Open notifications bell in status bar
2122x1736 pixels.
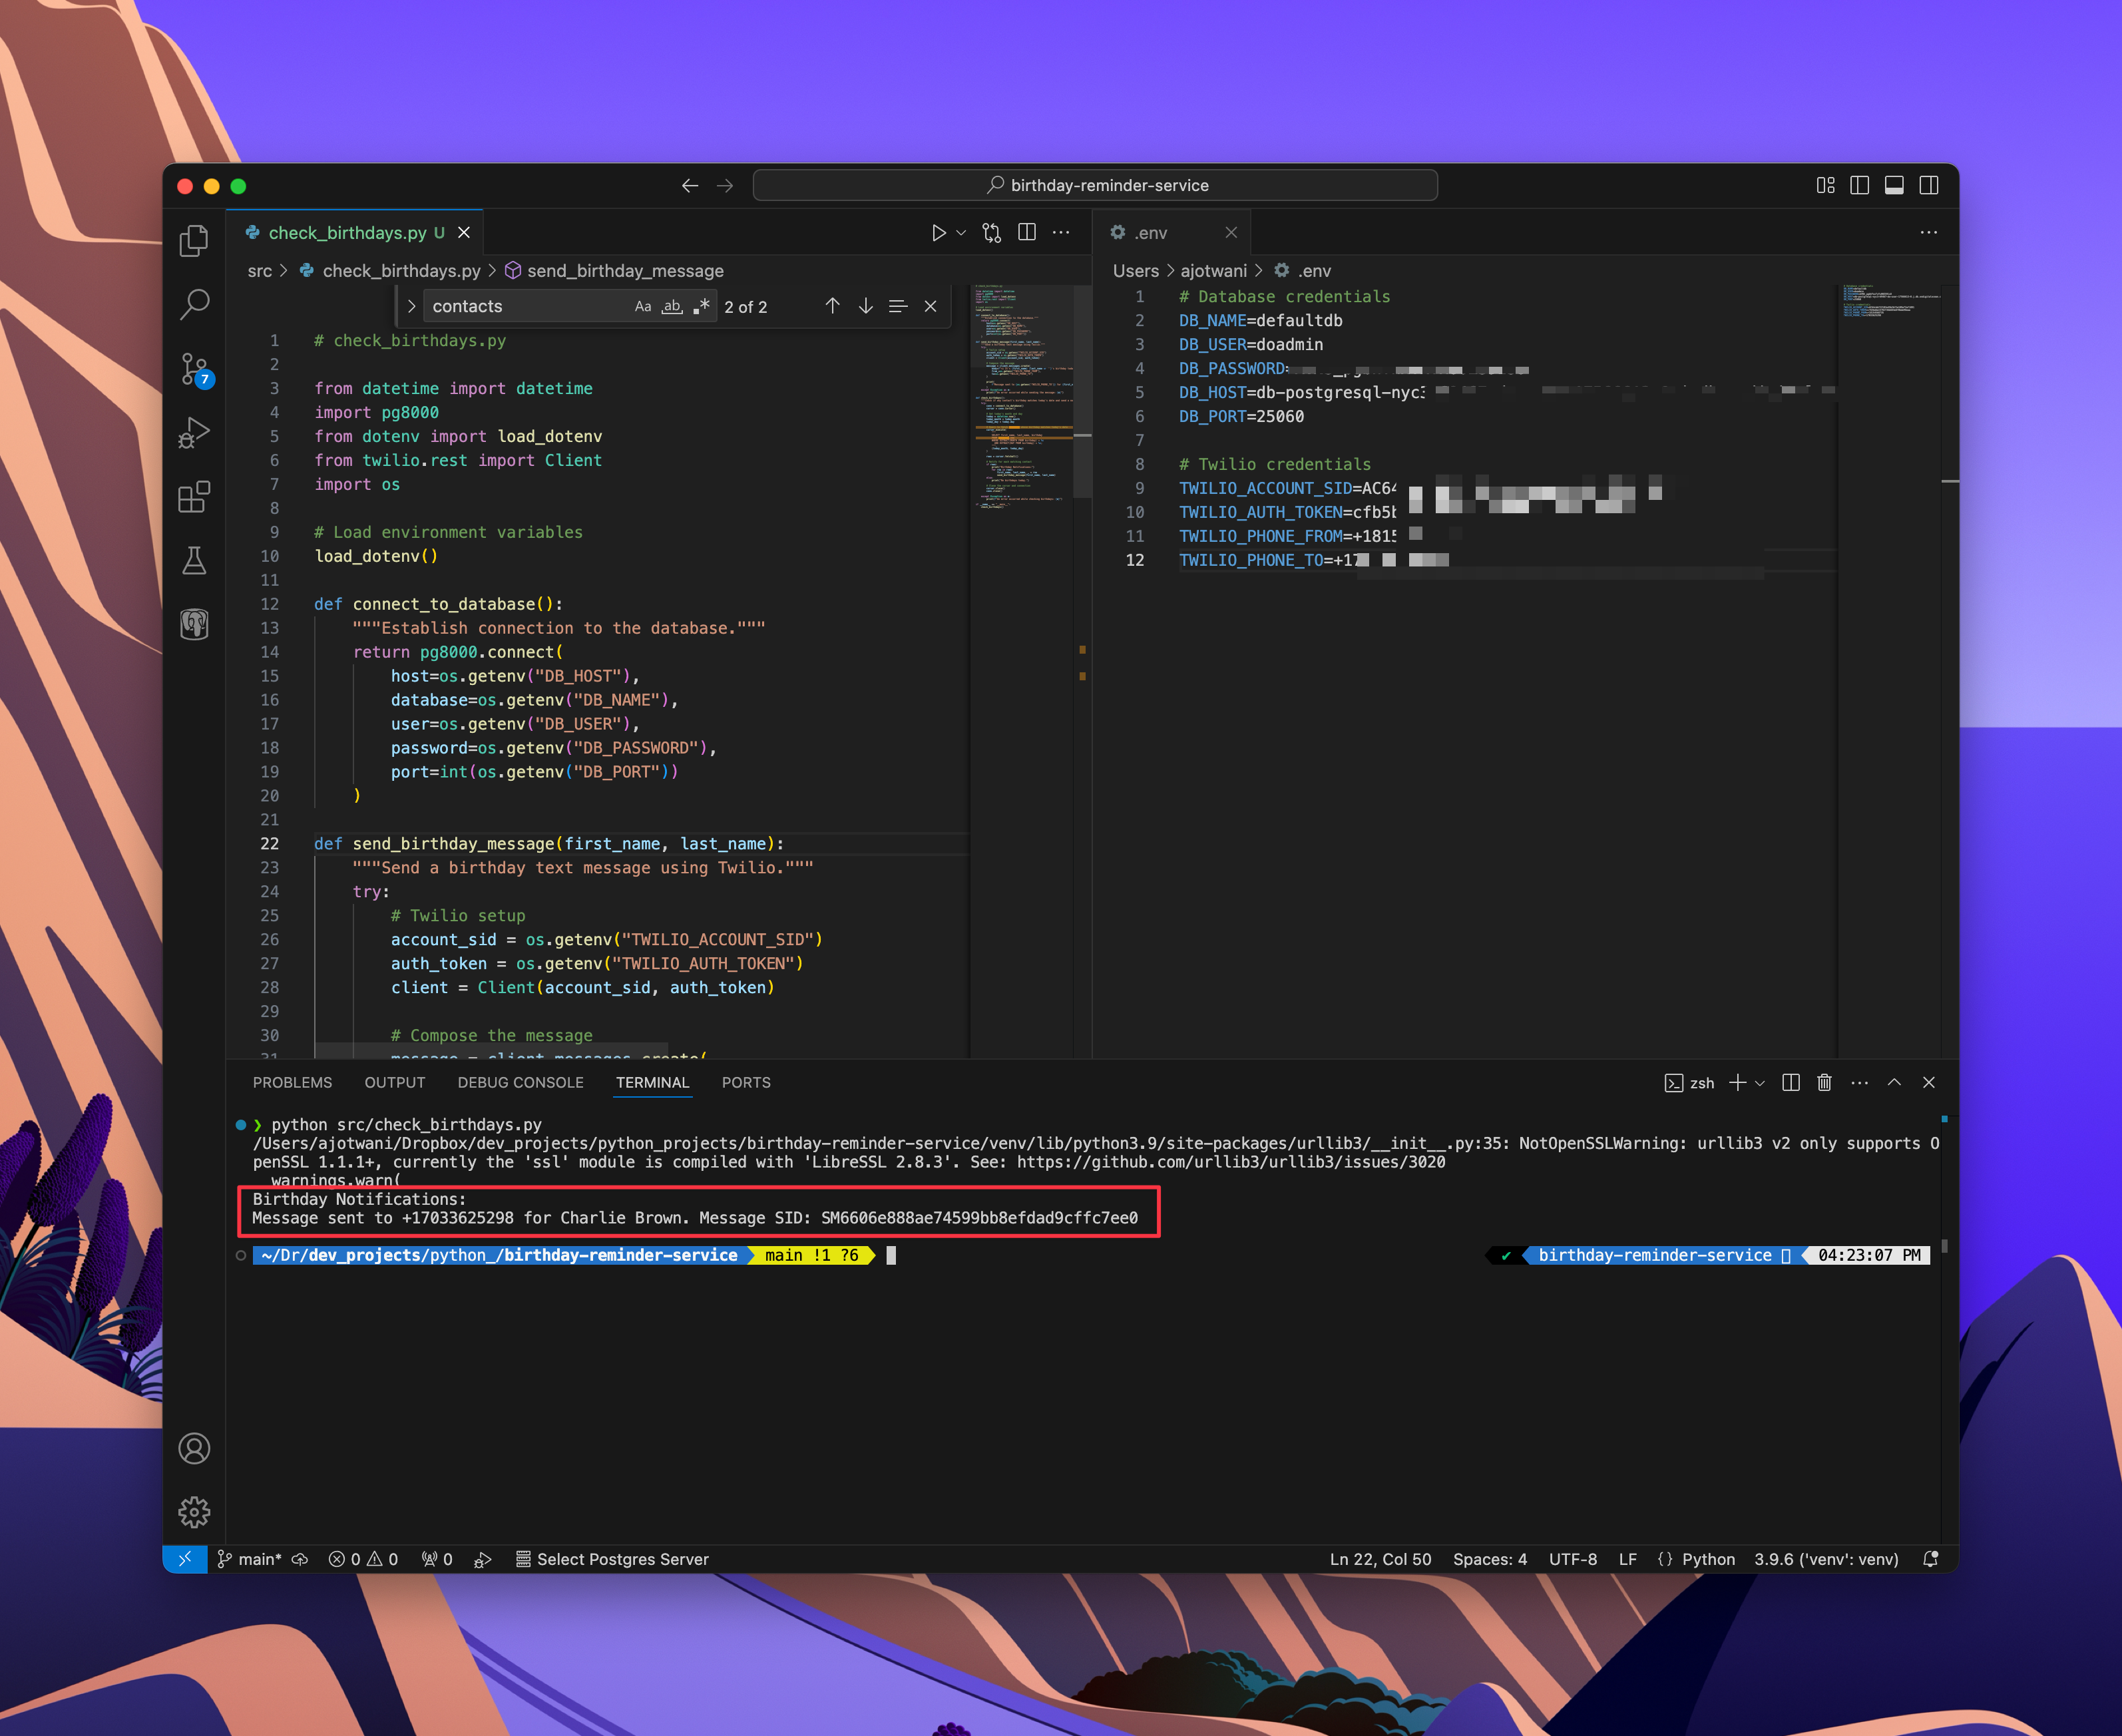coord(1931,1559)
